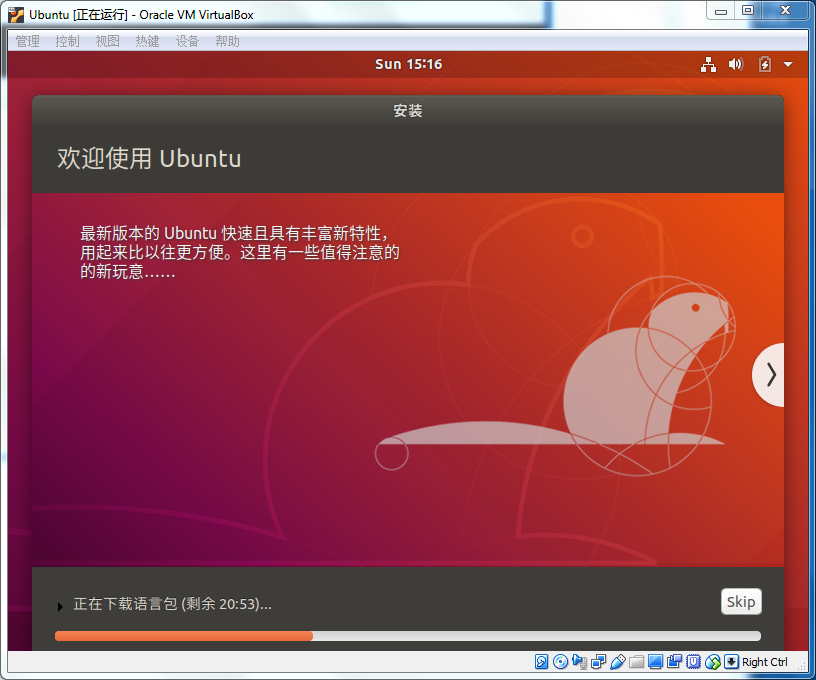Click the 正在下载语言包 status text
The height and width of the screenshot is (680, 816).
tap(172, 604)
